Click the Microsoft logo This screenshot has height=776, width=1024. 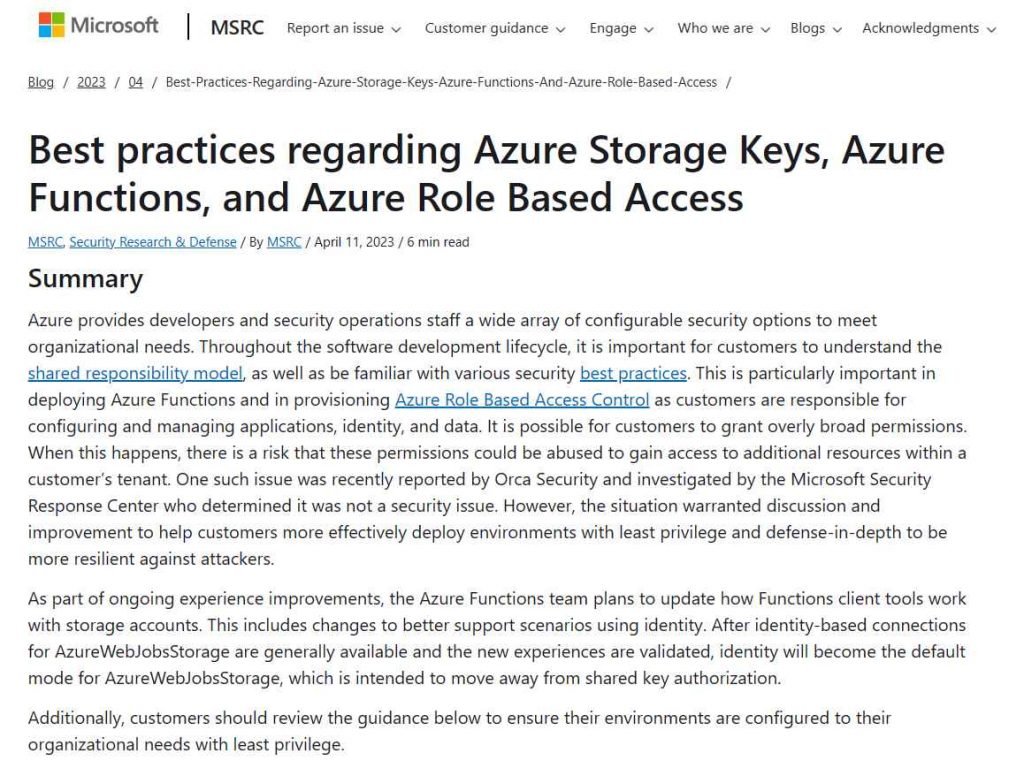[98, 27]
